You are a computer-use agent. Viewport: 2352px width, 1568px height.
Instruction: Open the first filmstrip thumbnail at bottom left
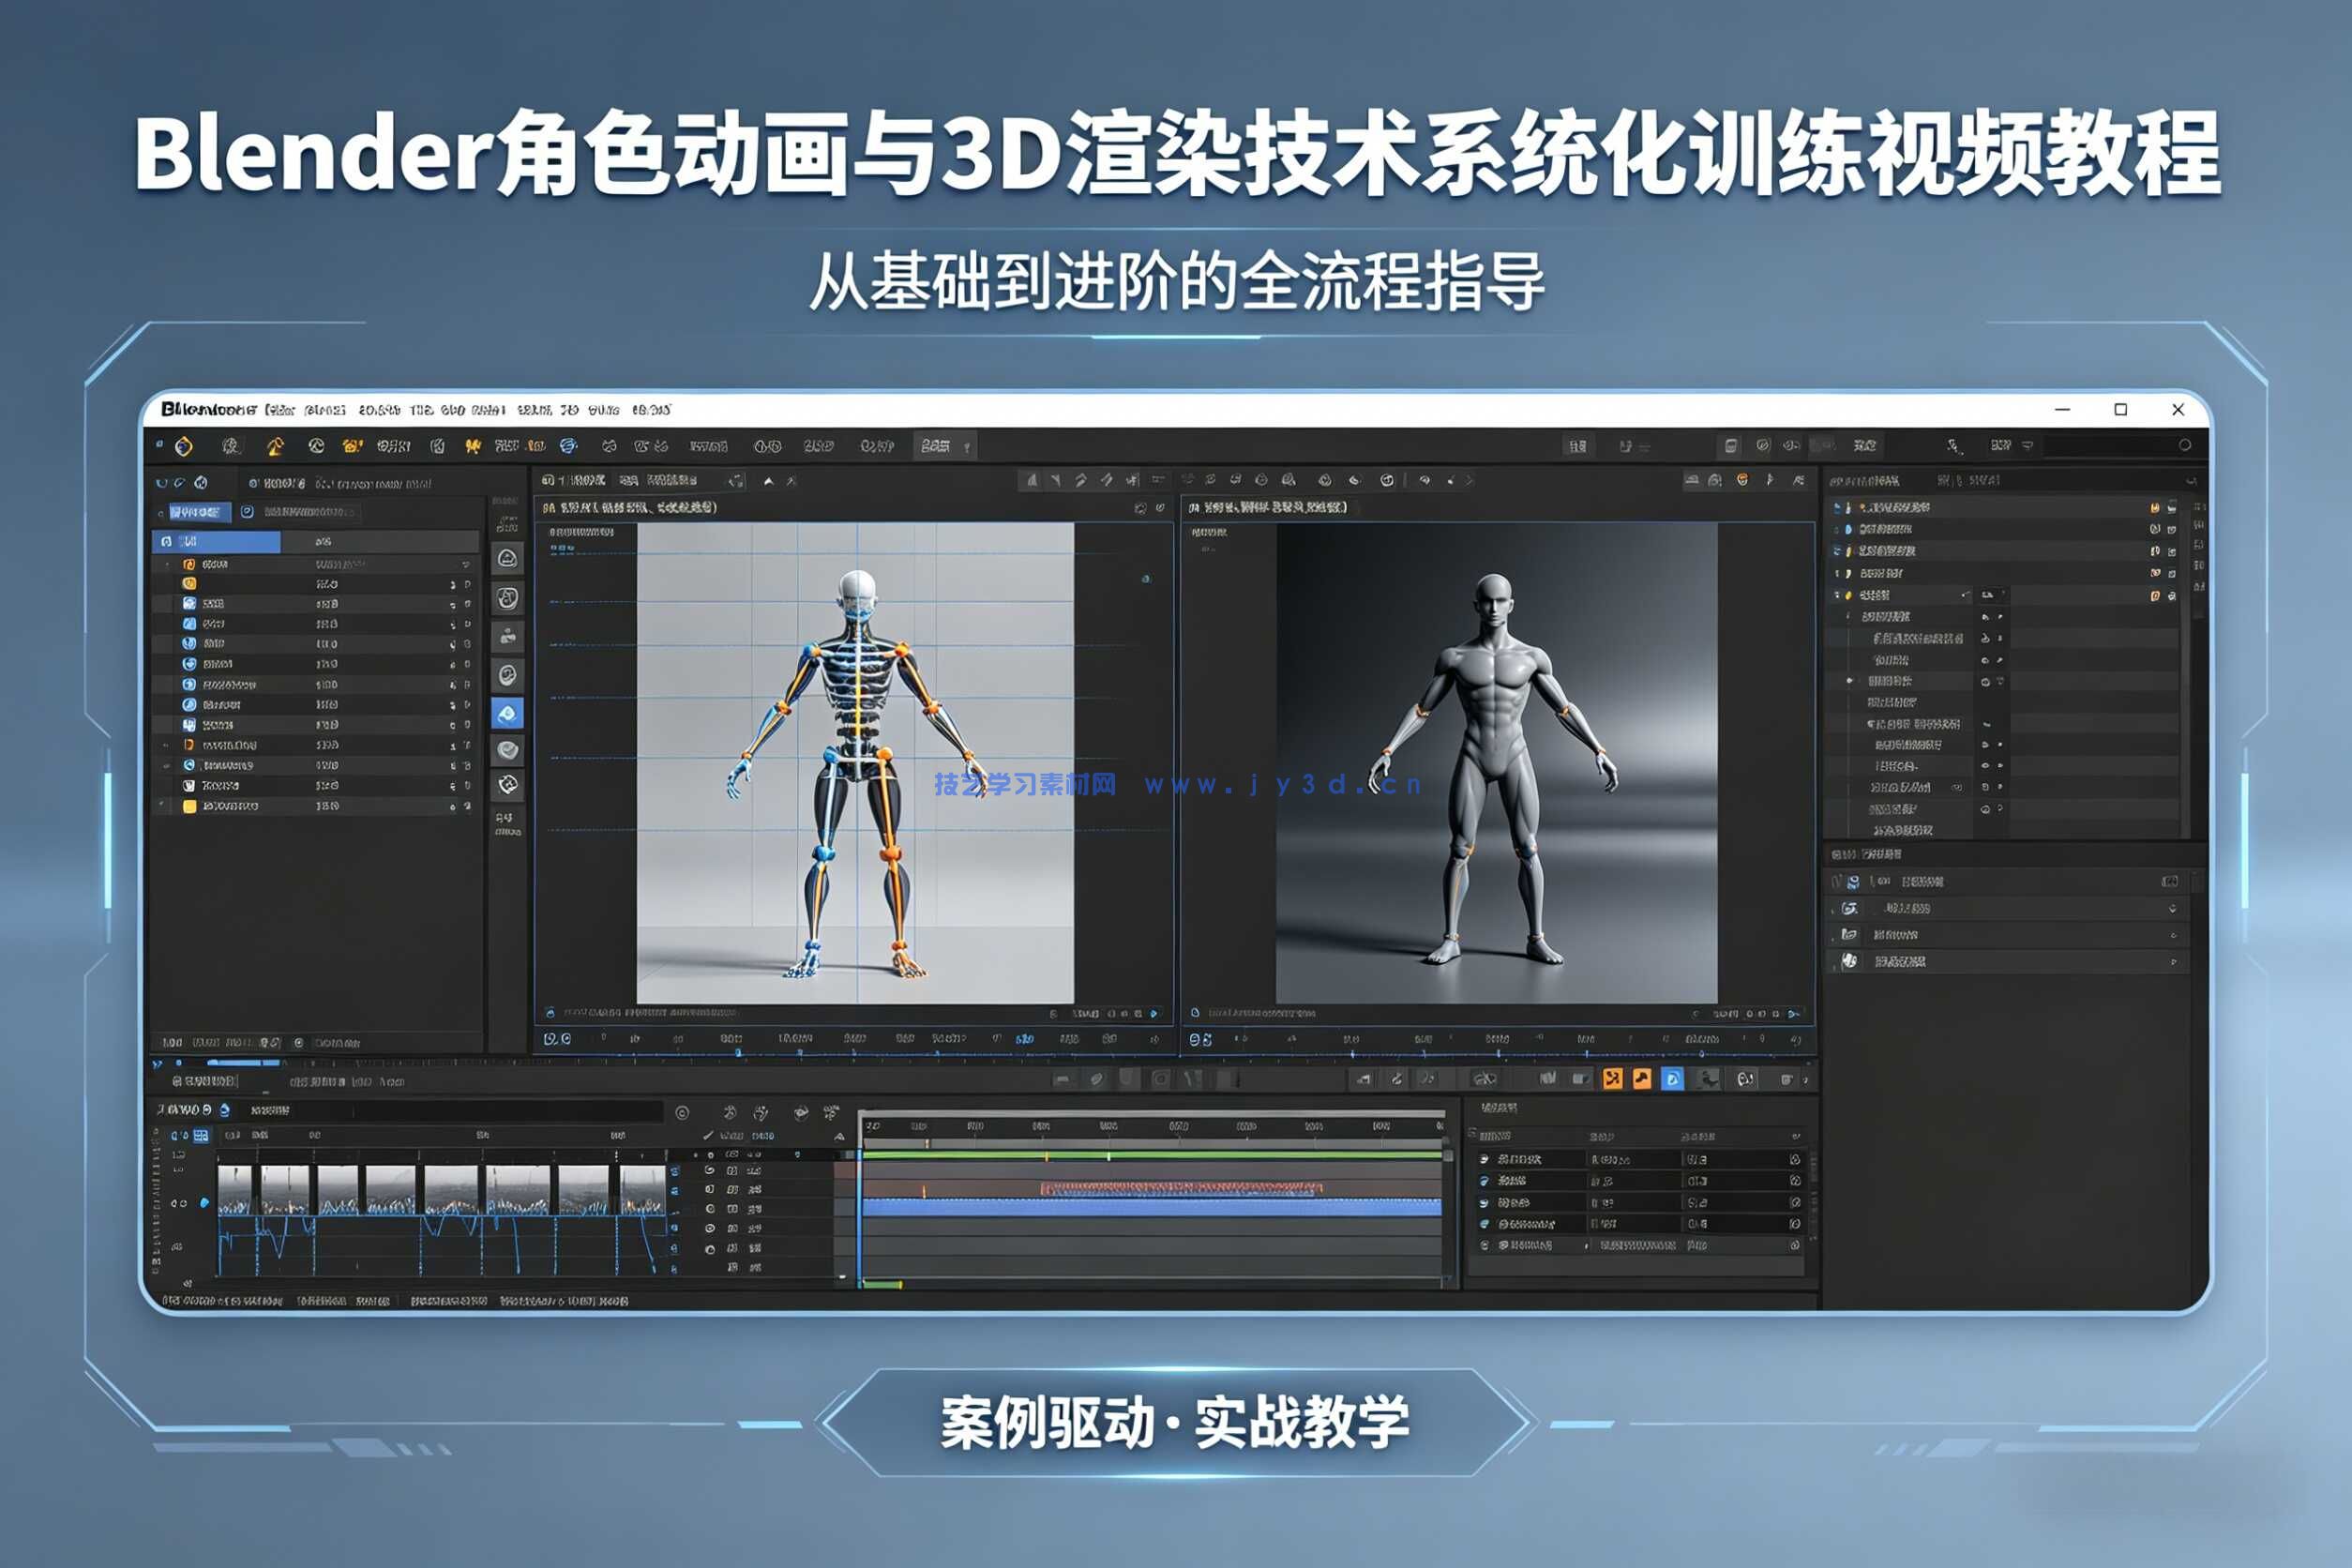235,1190
